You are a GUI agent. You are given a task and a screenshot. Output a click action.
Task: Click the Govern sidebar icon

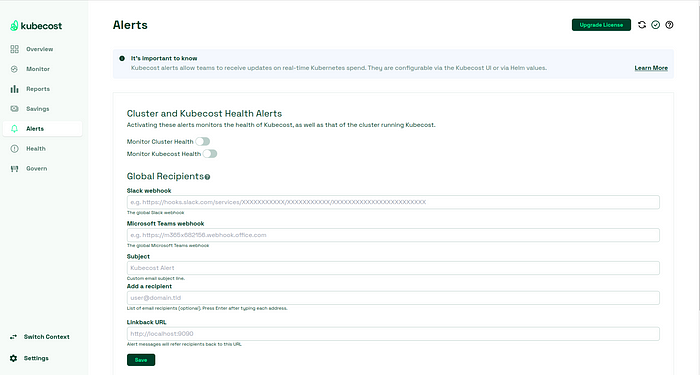[x=14, y=169]
